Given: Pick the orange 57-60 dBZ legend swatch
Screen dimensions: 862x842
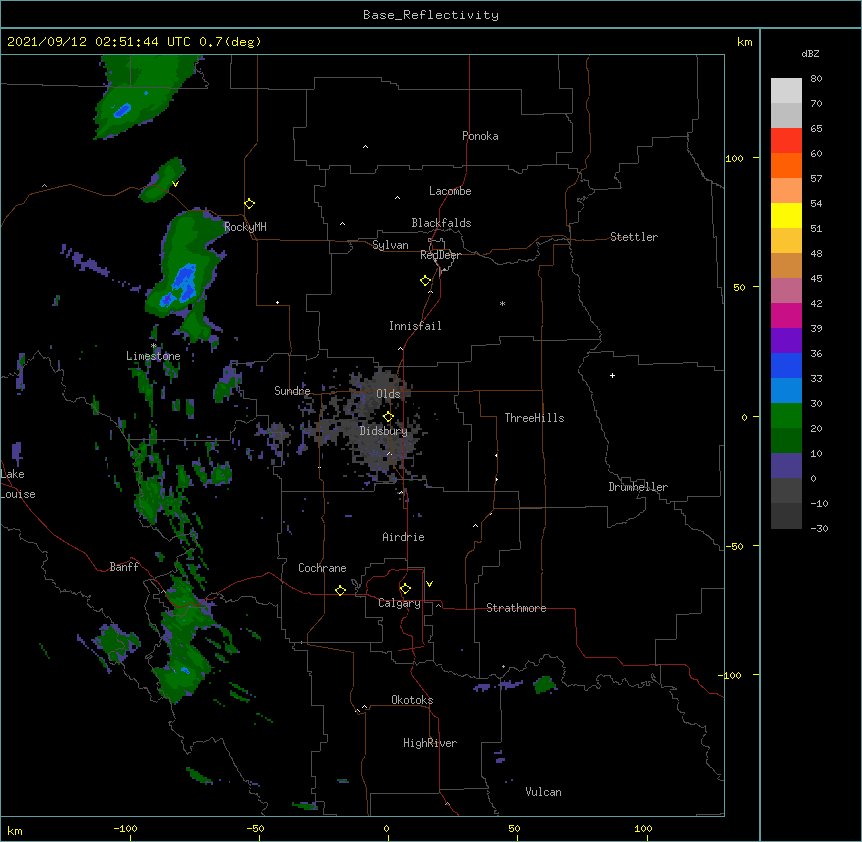Looking at the screenshot, I should tap(786, 166).
